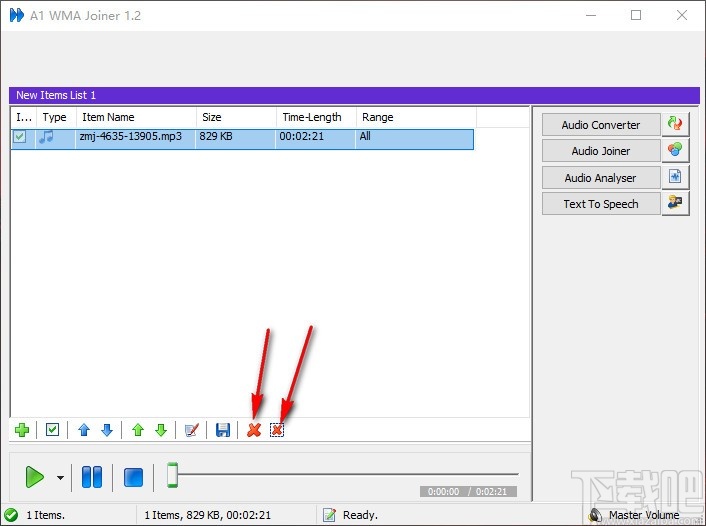Screen dimensions: 706x526
Task: Click the '1 Items.' status text
Action: click(45, 515)
